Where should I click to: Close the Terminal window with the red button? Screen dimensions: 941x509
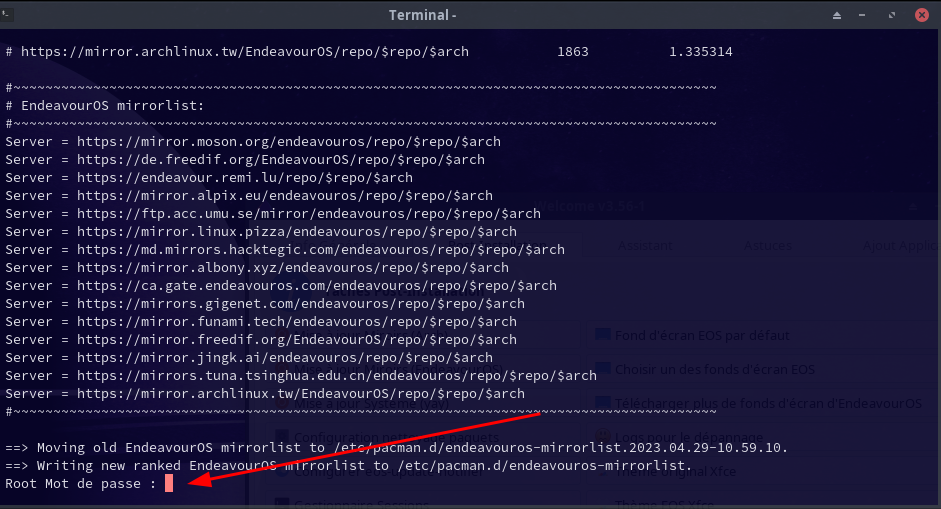pyautogui.click(x=920, y=15)
